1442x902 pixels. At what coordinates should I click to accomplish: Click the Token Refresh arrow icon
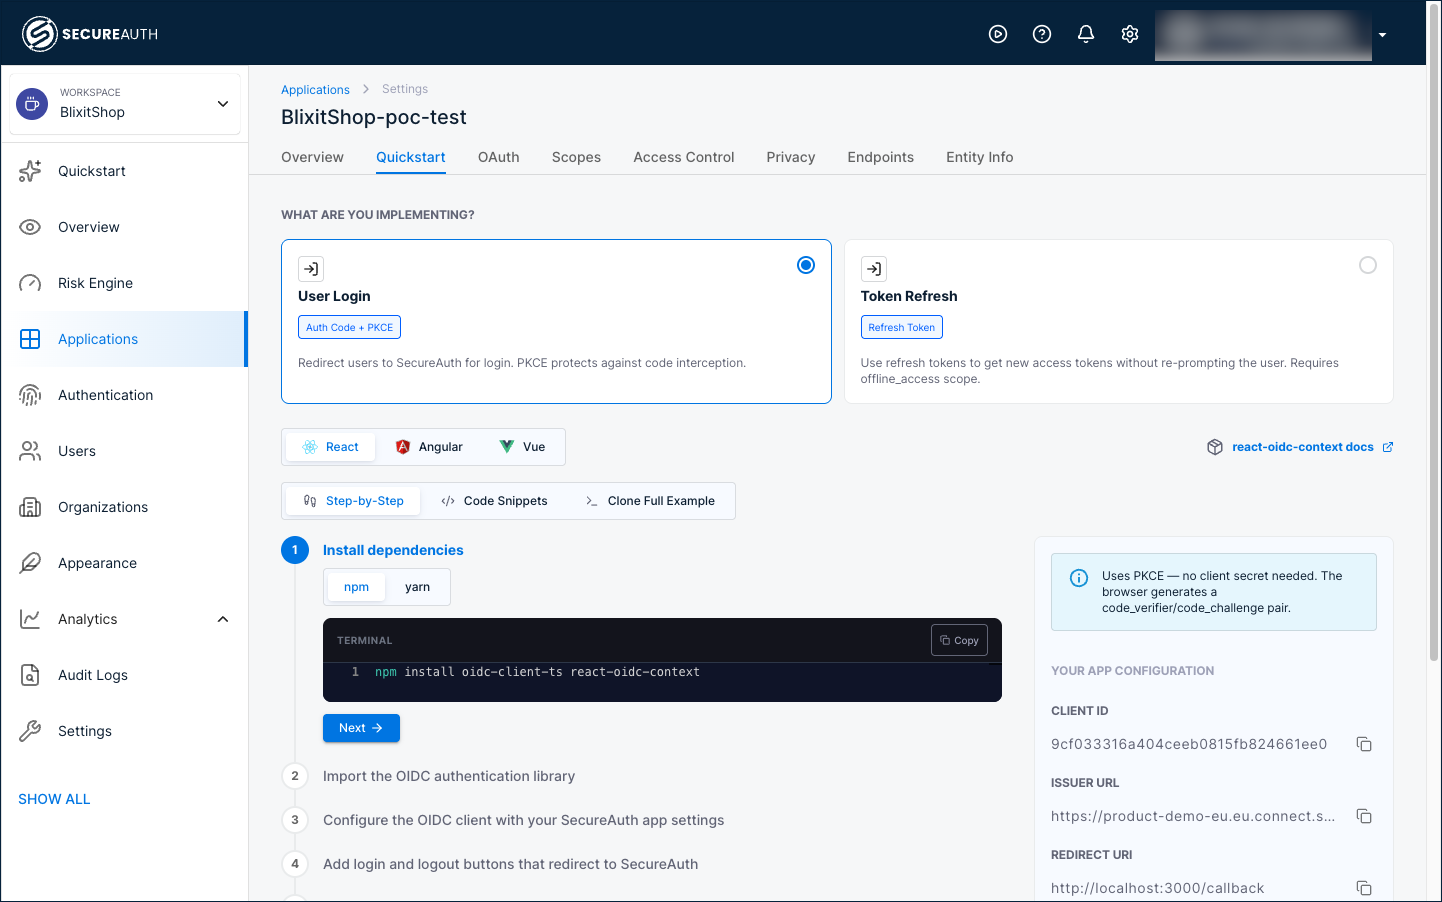pos(874,269)
